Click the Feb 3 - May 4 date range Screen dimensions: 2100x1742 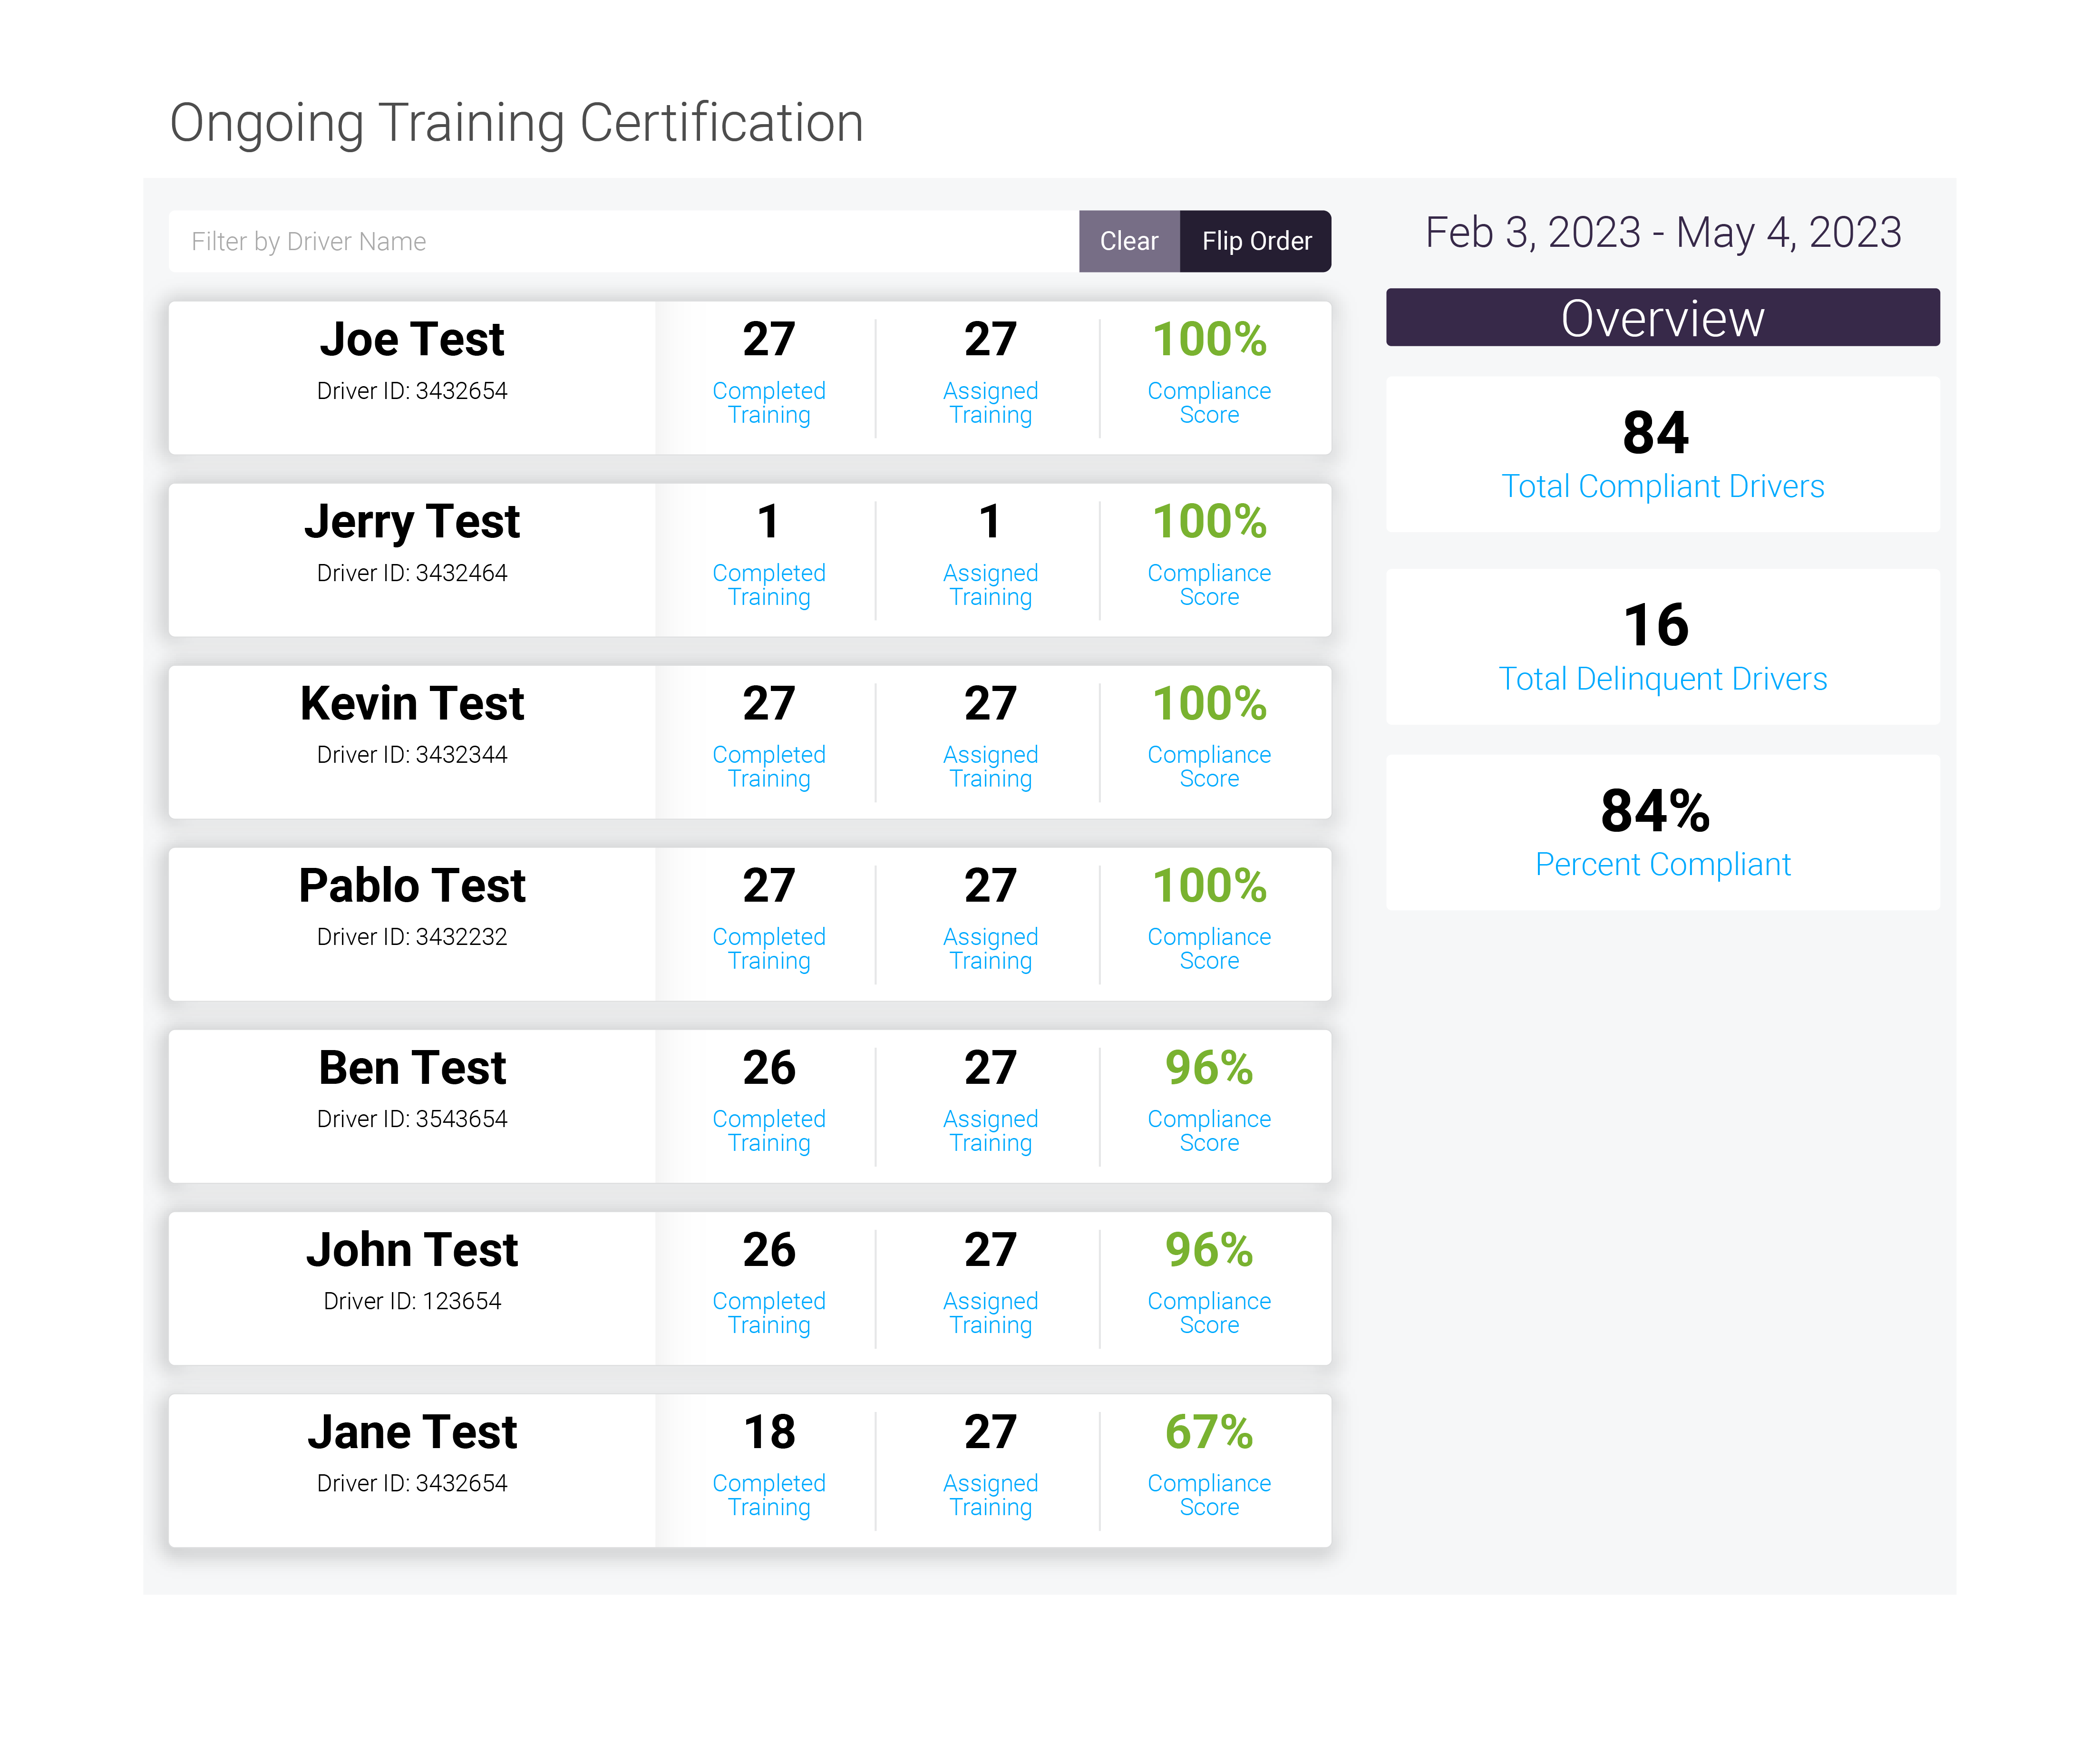pyautogui.click(x=1662, y=233)
